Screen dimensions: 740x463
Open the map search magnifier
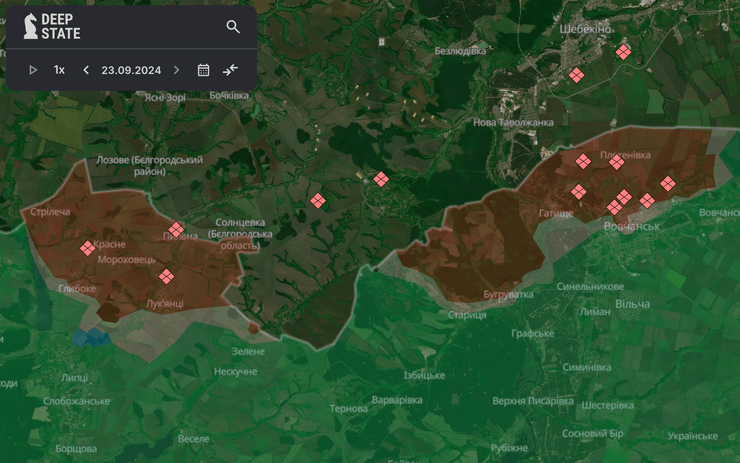pyautogui.click(x=233, y=26)
